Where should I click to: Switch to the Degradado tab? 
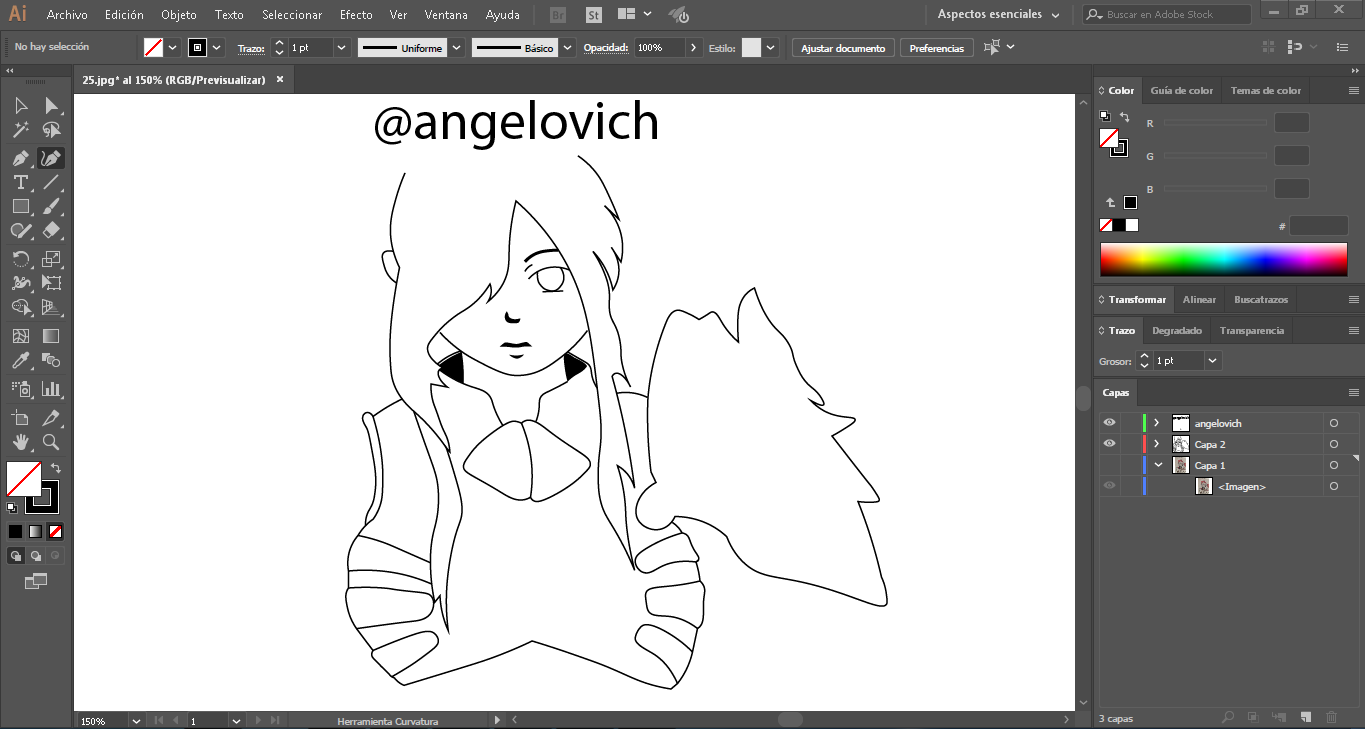pyautogui.click(x=1177, y=330)
